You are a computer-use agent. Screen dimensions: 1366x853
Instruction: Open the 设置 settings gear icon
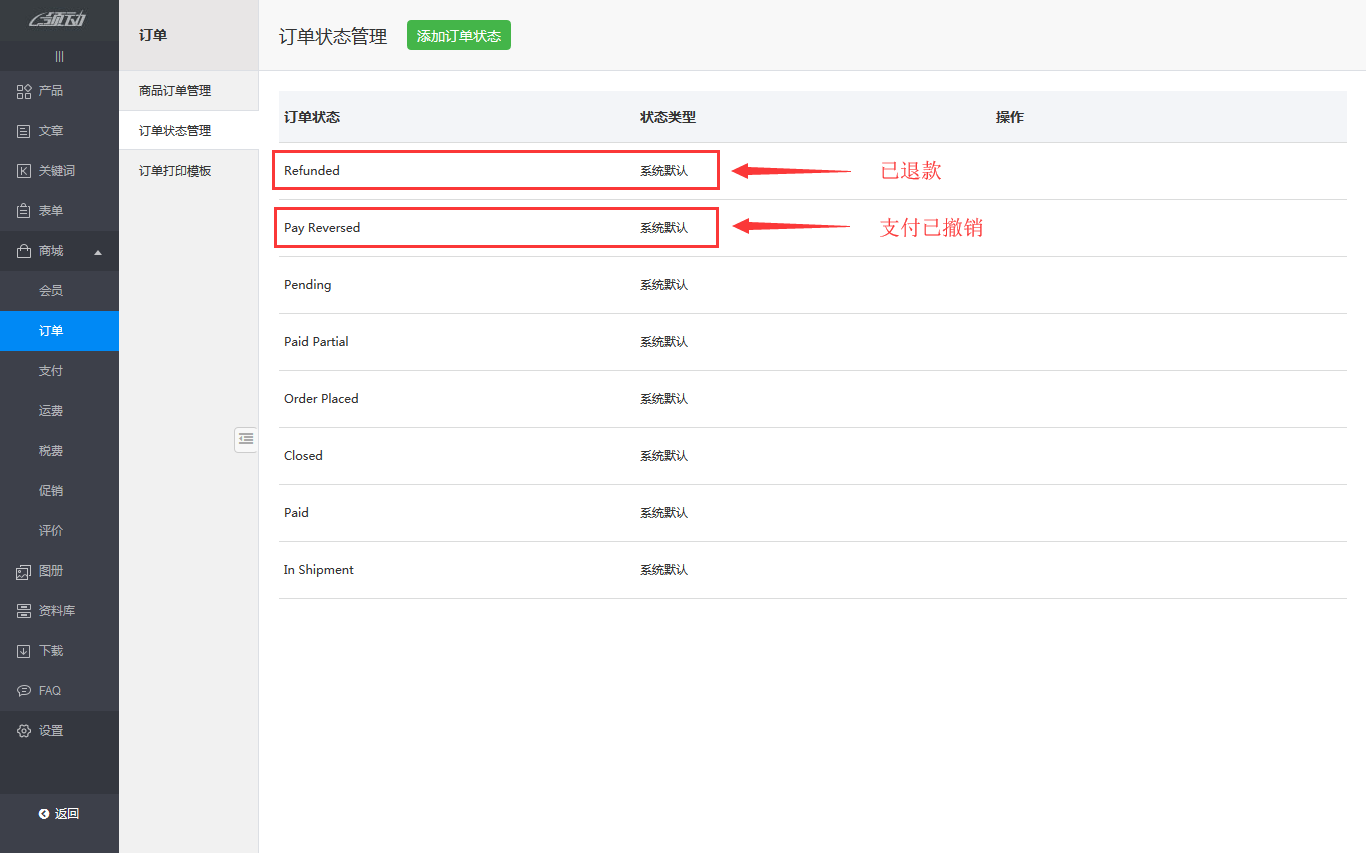pos(23,730)
